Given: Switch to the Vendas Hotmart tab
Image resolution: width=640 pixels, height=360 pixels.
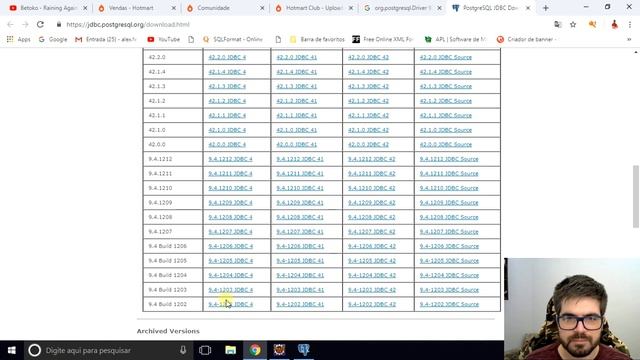Looking at the screenshot, I should tap(132, 8).
